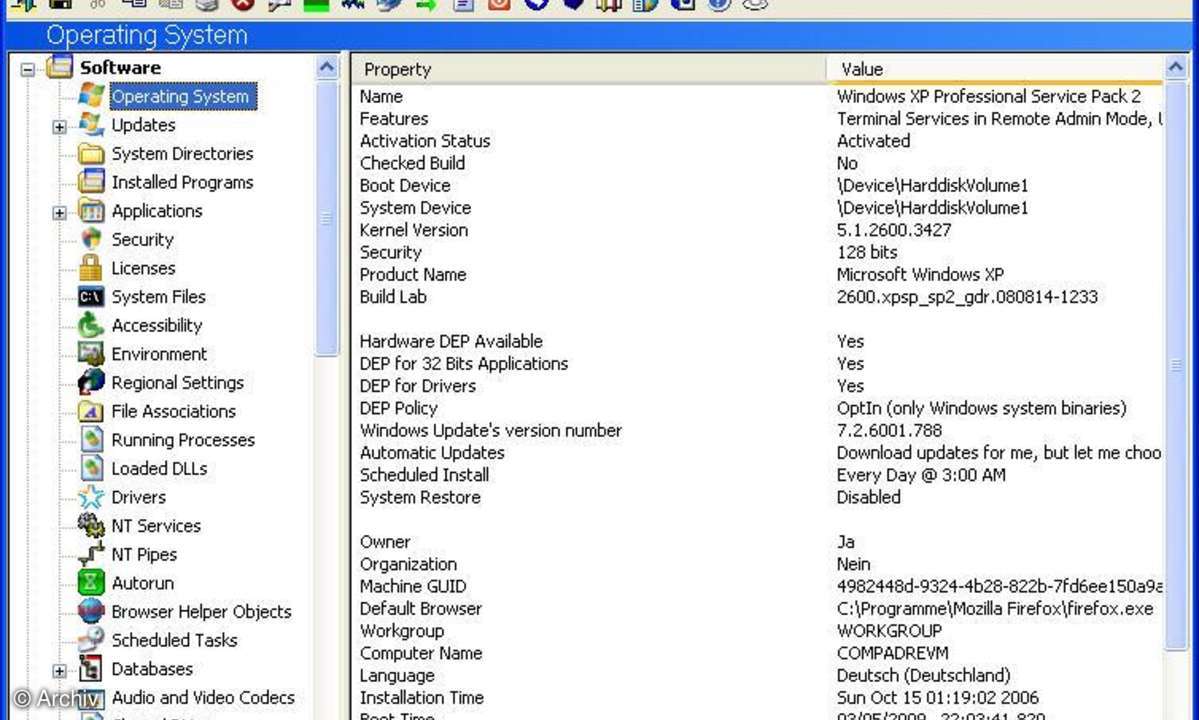Click the Machine GUID value
This screenshot has width=1199, height=720.
coord(999,586)
